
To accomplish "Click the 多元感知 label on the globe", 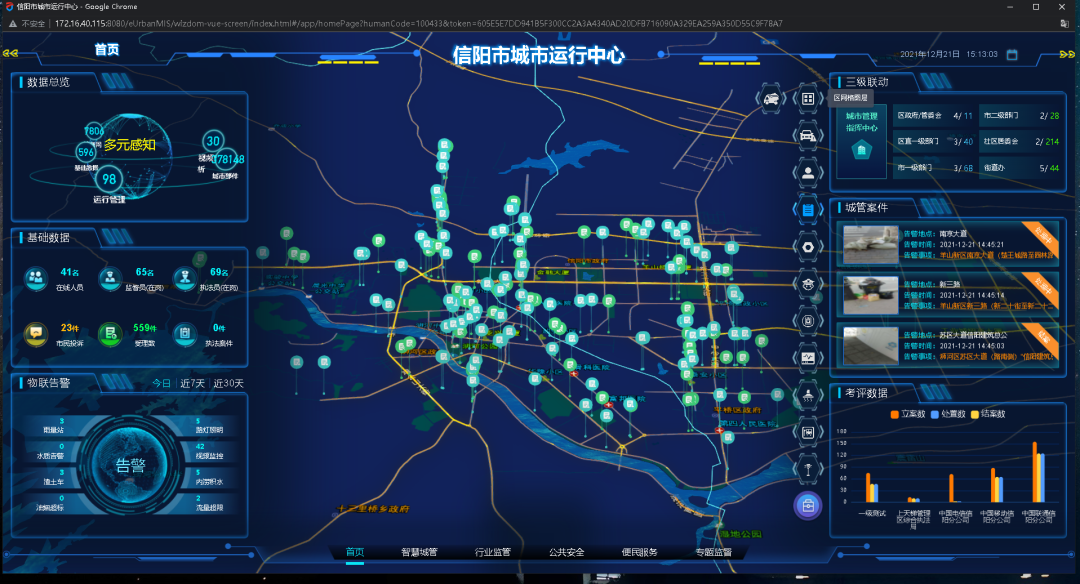I will pyautogui.click(x=130, y=145).
